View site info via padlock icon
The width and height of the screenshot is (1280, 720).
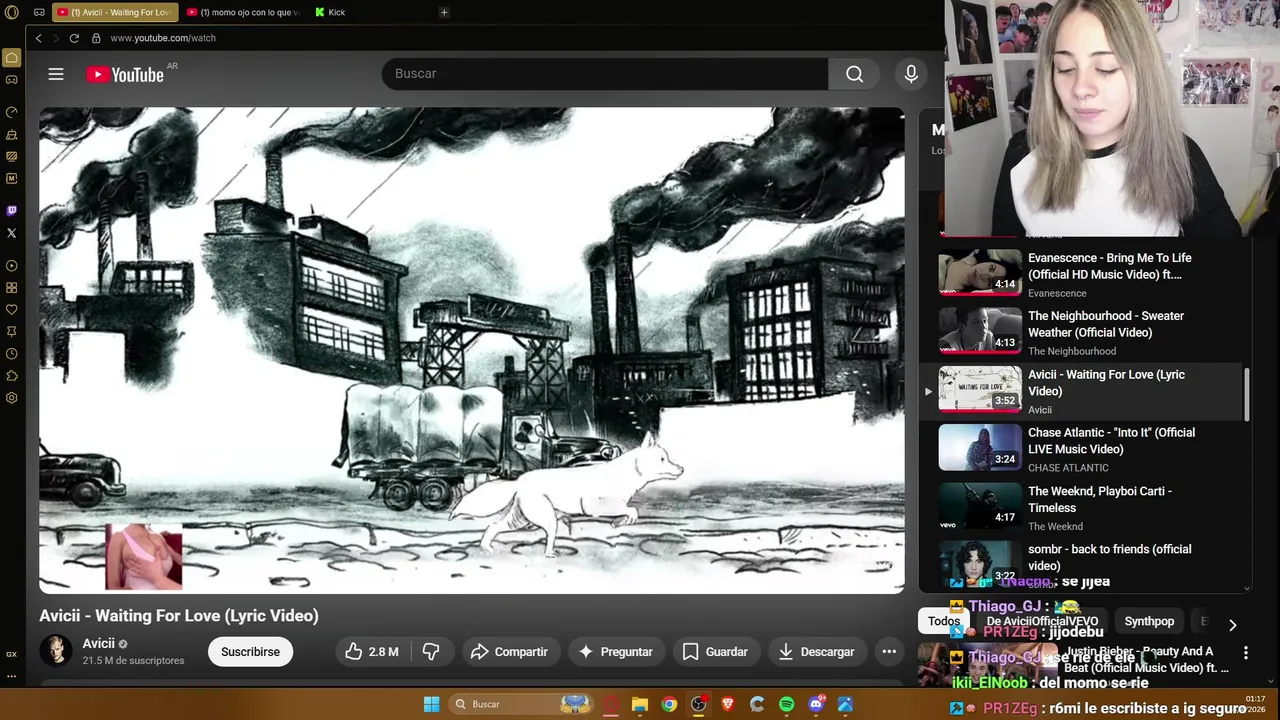(x=96, y=38)
